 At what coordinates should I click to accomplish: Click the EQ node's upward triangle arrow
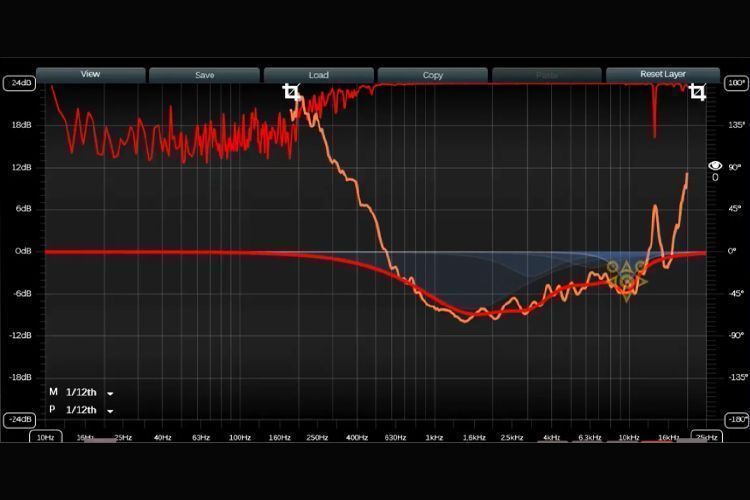click(x=627, y=266)
